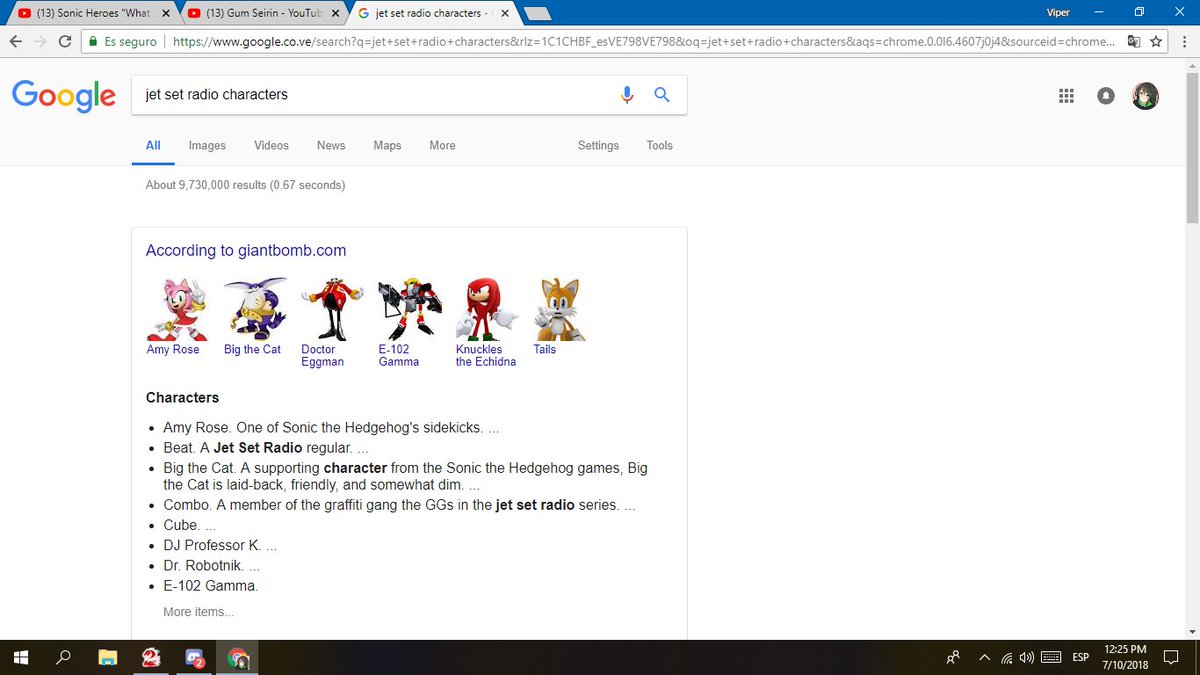The width and height of the screenshot is (1200, 675).
Task: Close the Gum Seirin YouTube tab
Action: [335, 13]
